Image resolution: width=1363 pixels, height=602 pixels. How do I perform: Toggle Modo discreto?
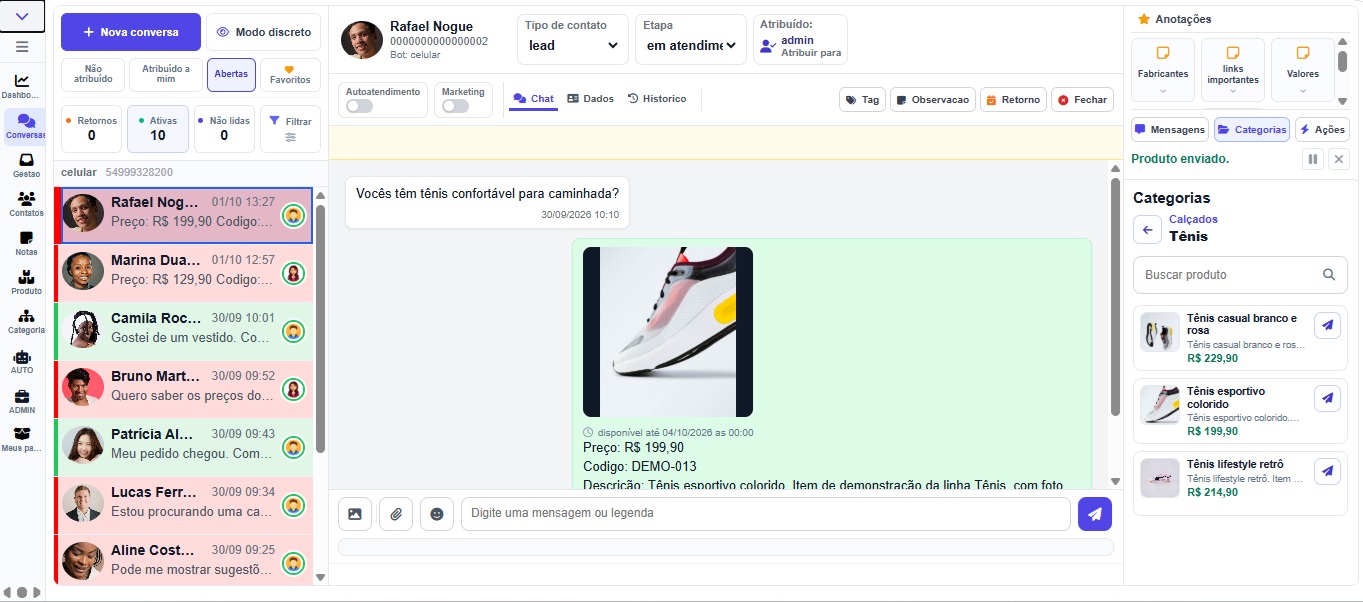click(264, 32)
